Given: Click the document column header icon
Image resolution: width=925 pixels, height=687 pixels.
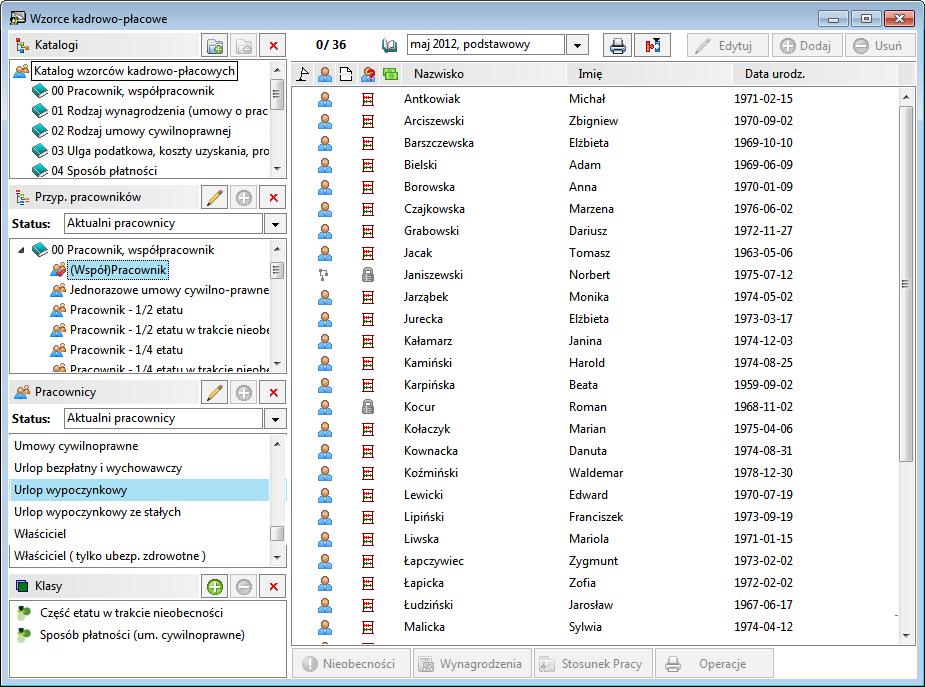Looking at the screenshot, I should click(x=346, y=74).
